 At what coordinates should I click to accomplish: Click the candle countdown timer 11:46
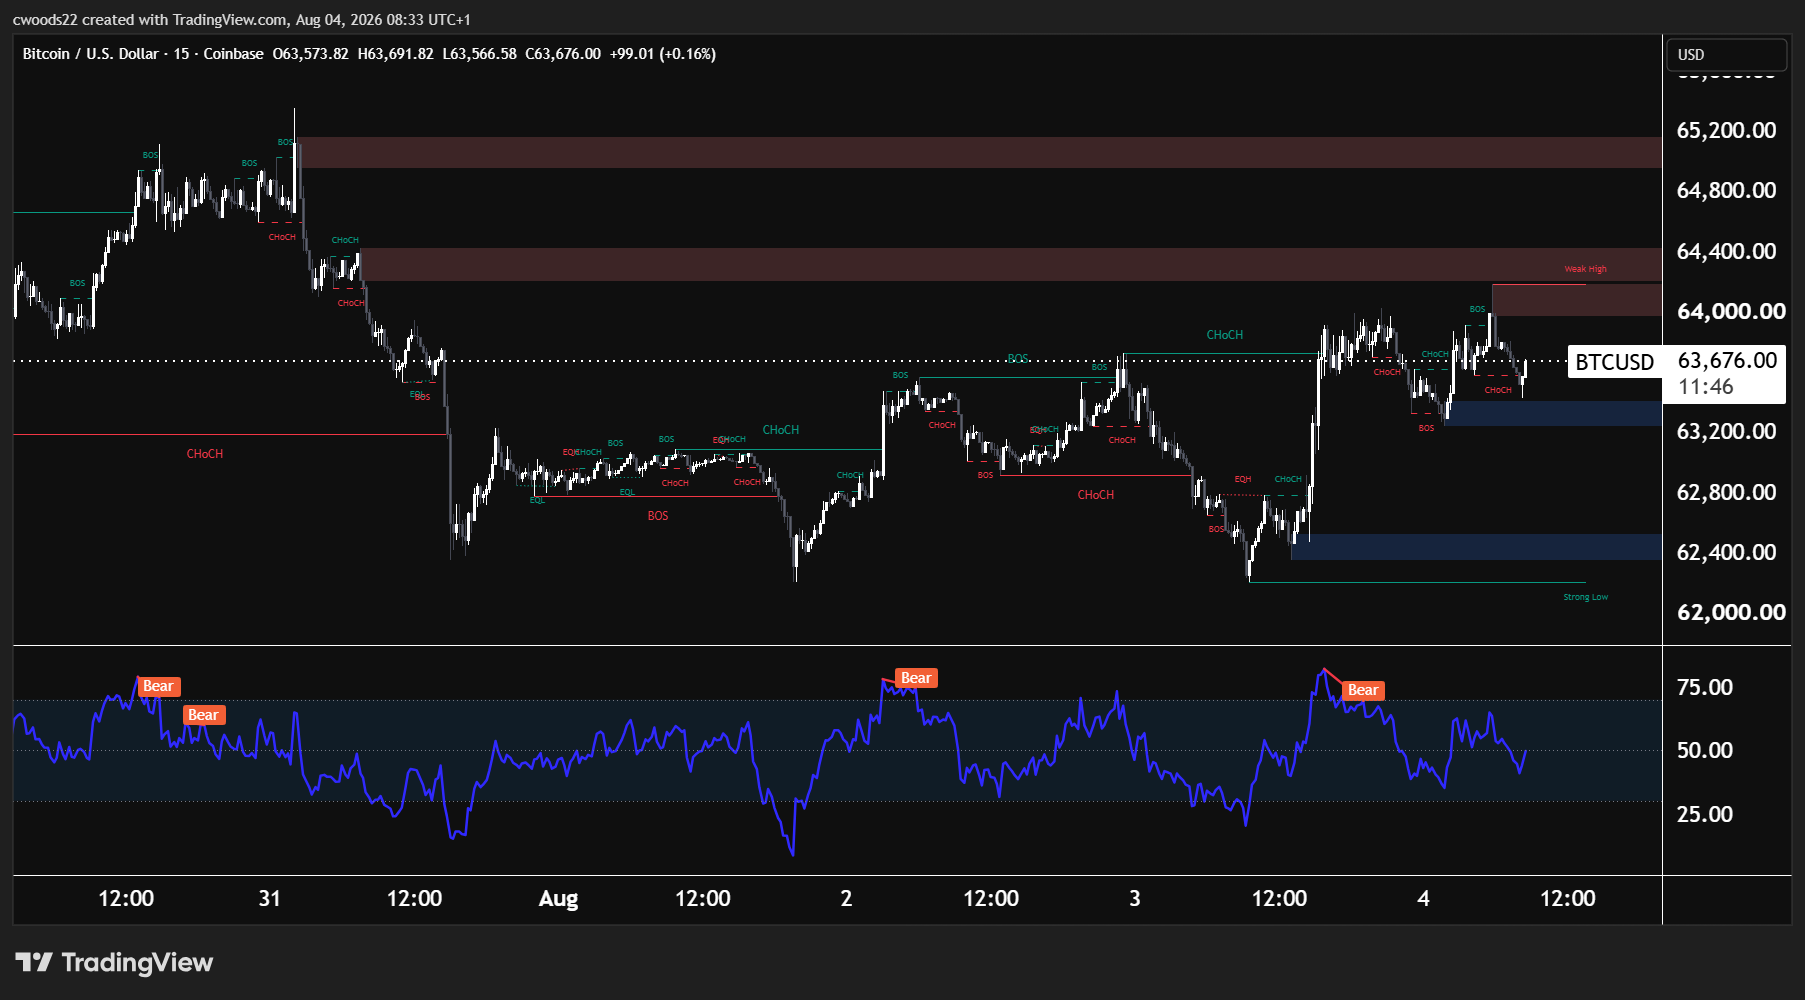point(1706,387)
